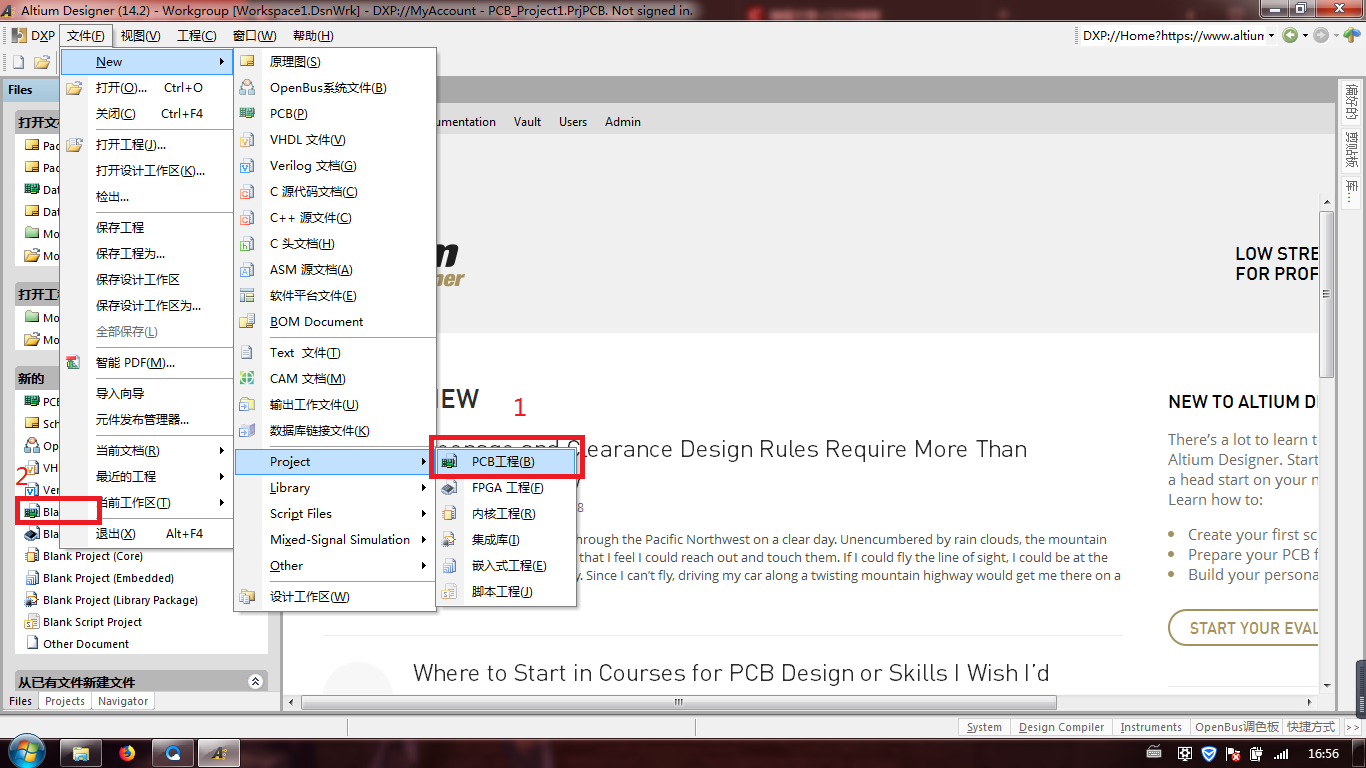
Task: Open 智能 PDF(M)... wizard
Action: [x=147, y=363]
